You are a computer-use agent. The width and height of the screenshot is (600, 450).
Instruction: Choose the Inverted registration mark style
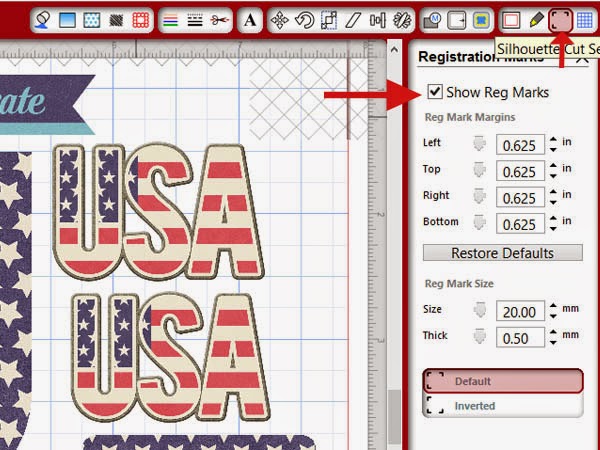click(503, 406)
